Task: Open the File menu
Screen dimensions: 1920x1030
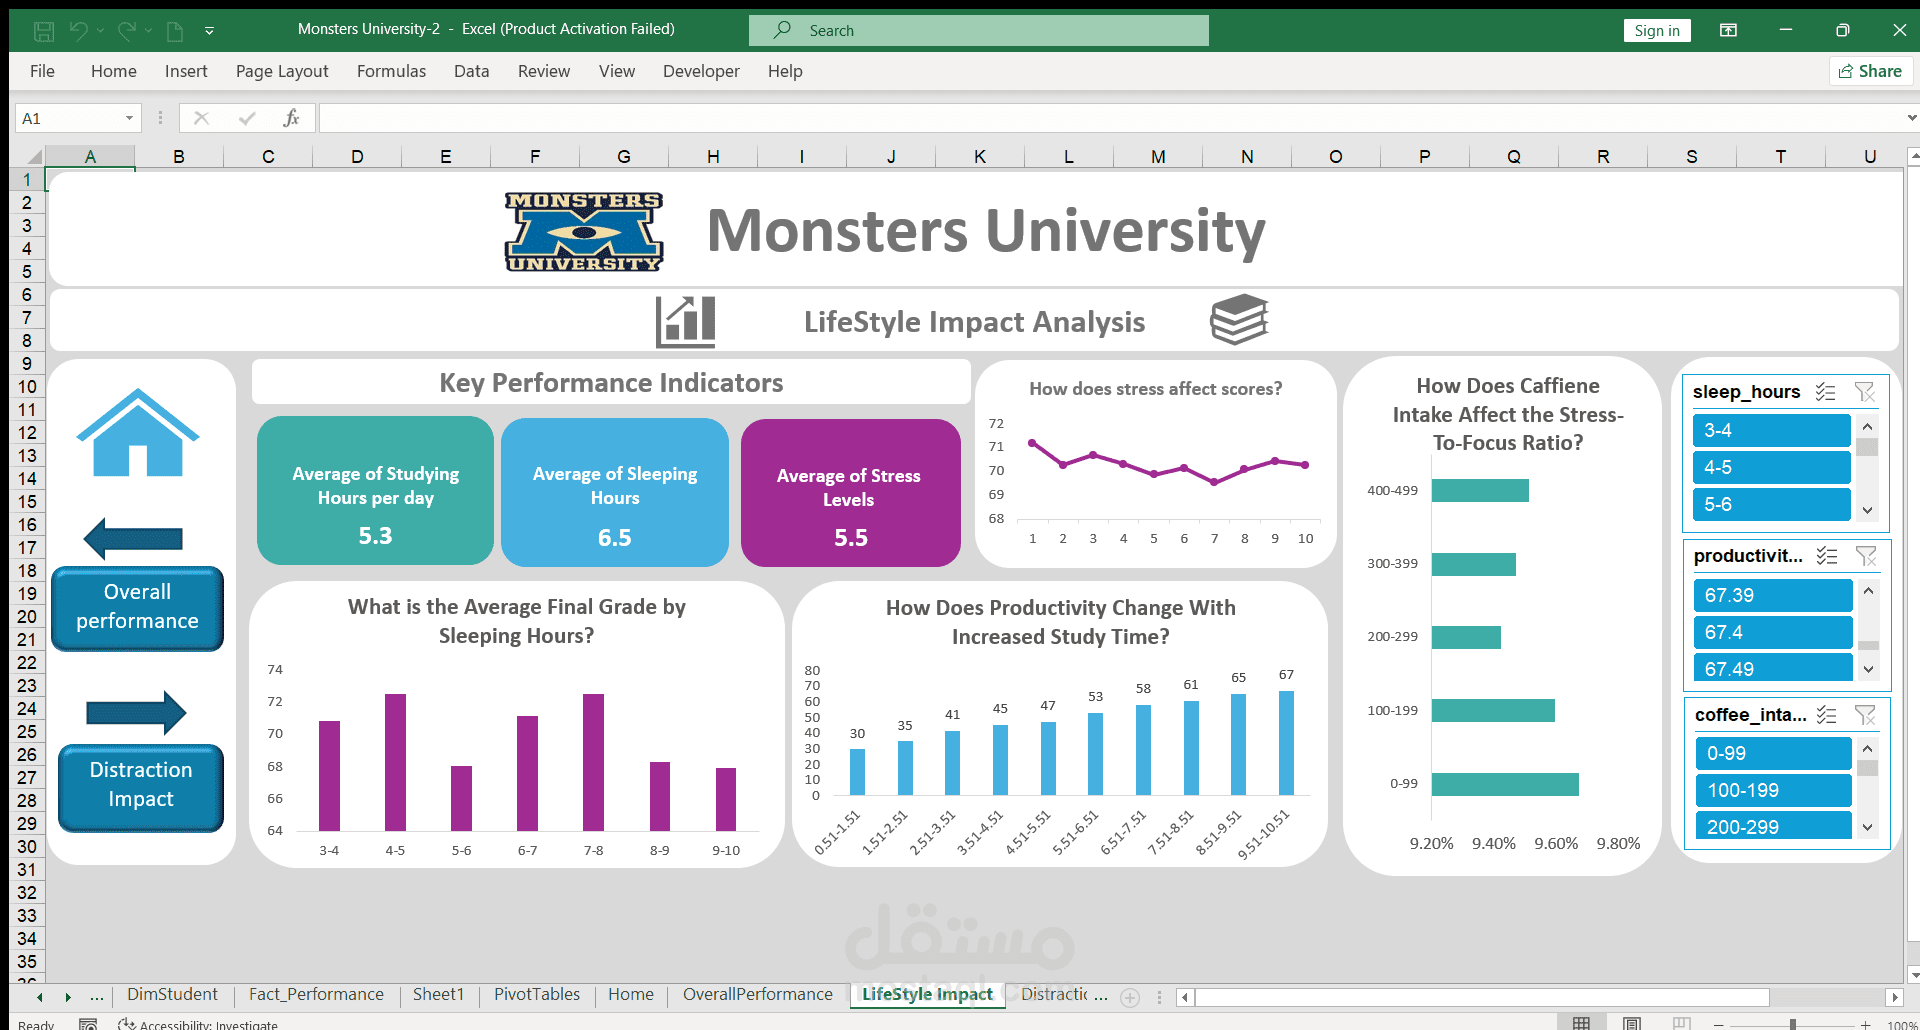Action: [x=42, y=71]
